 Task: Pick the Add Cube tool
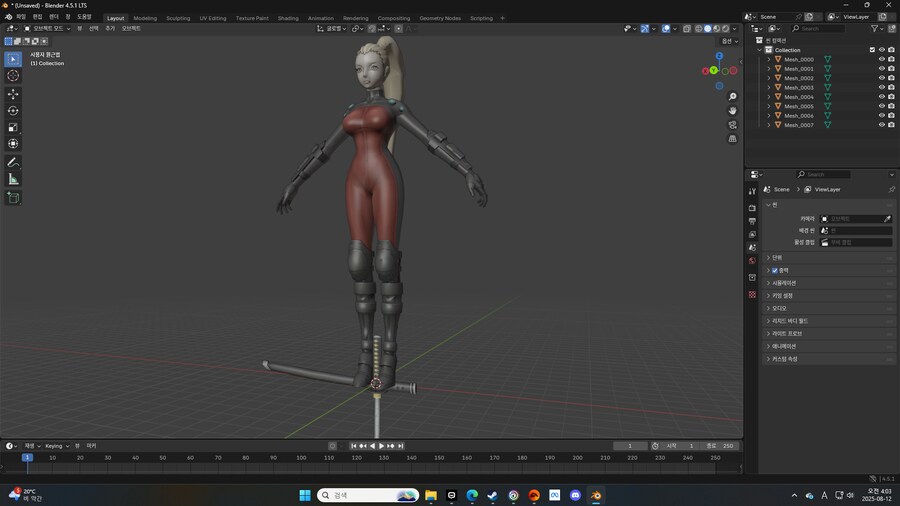click(13, 198)
